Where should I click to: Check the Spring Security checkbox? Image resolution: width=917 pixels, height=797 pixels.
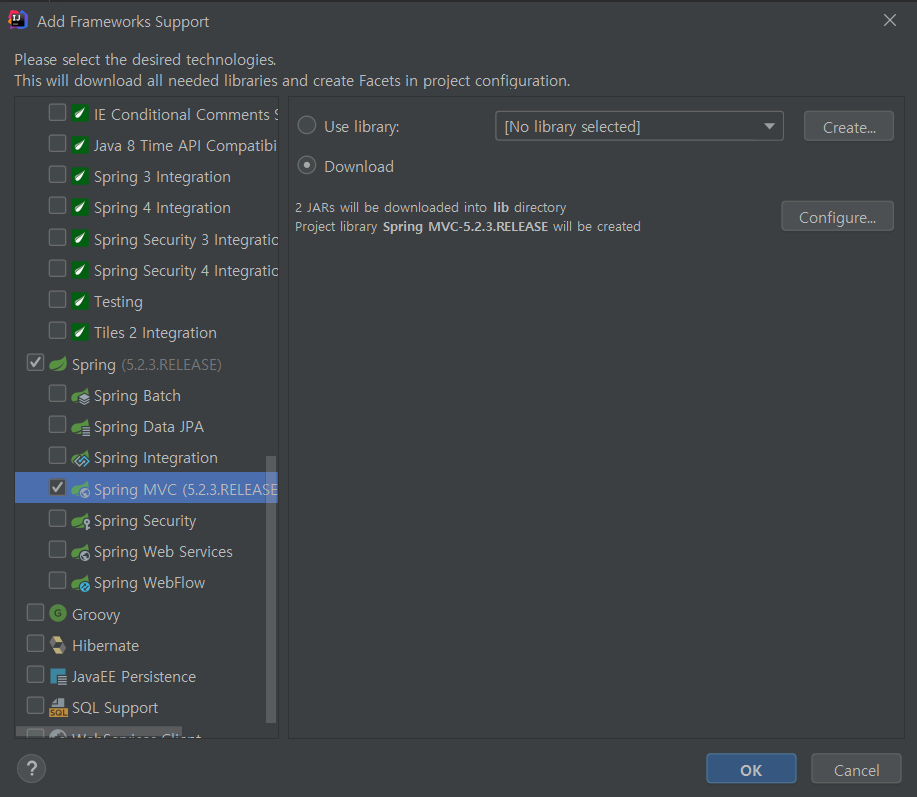[57, 519]
